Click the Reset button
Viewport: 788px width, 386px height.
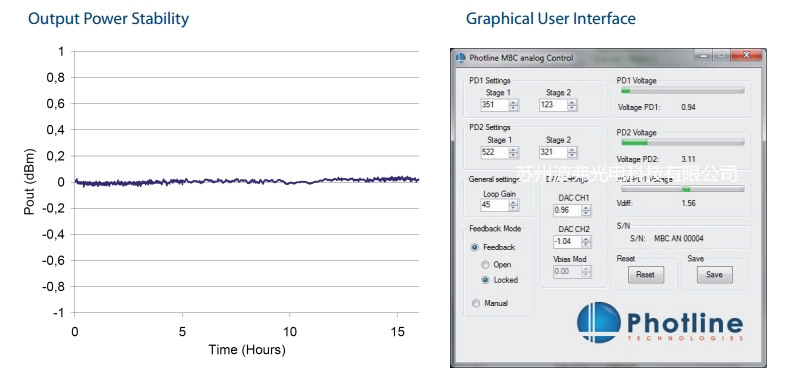645,275
